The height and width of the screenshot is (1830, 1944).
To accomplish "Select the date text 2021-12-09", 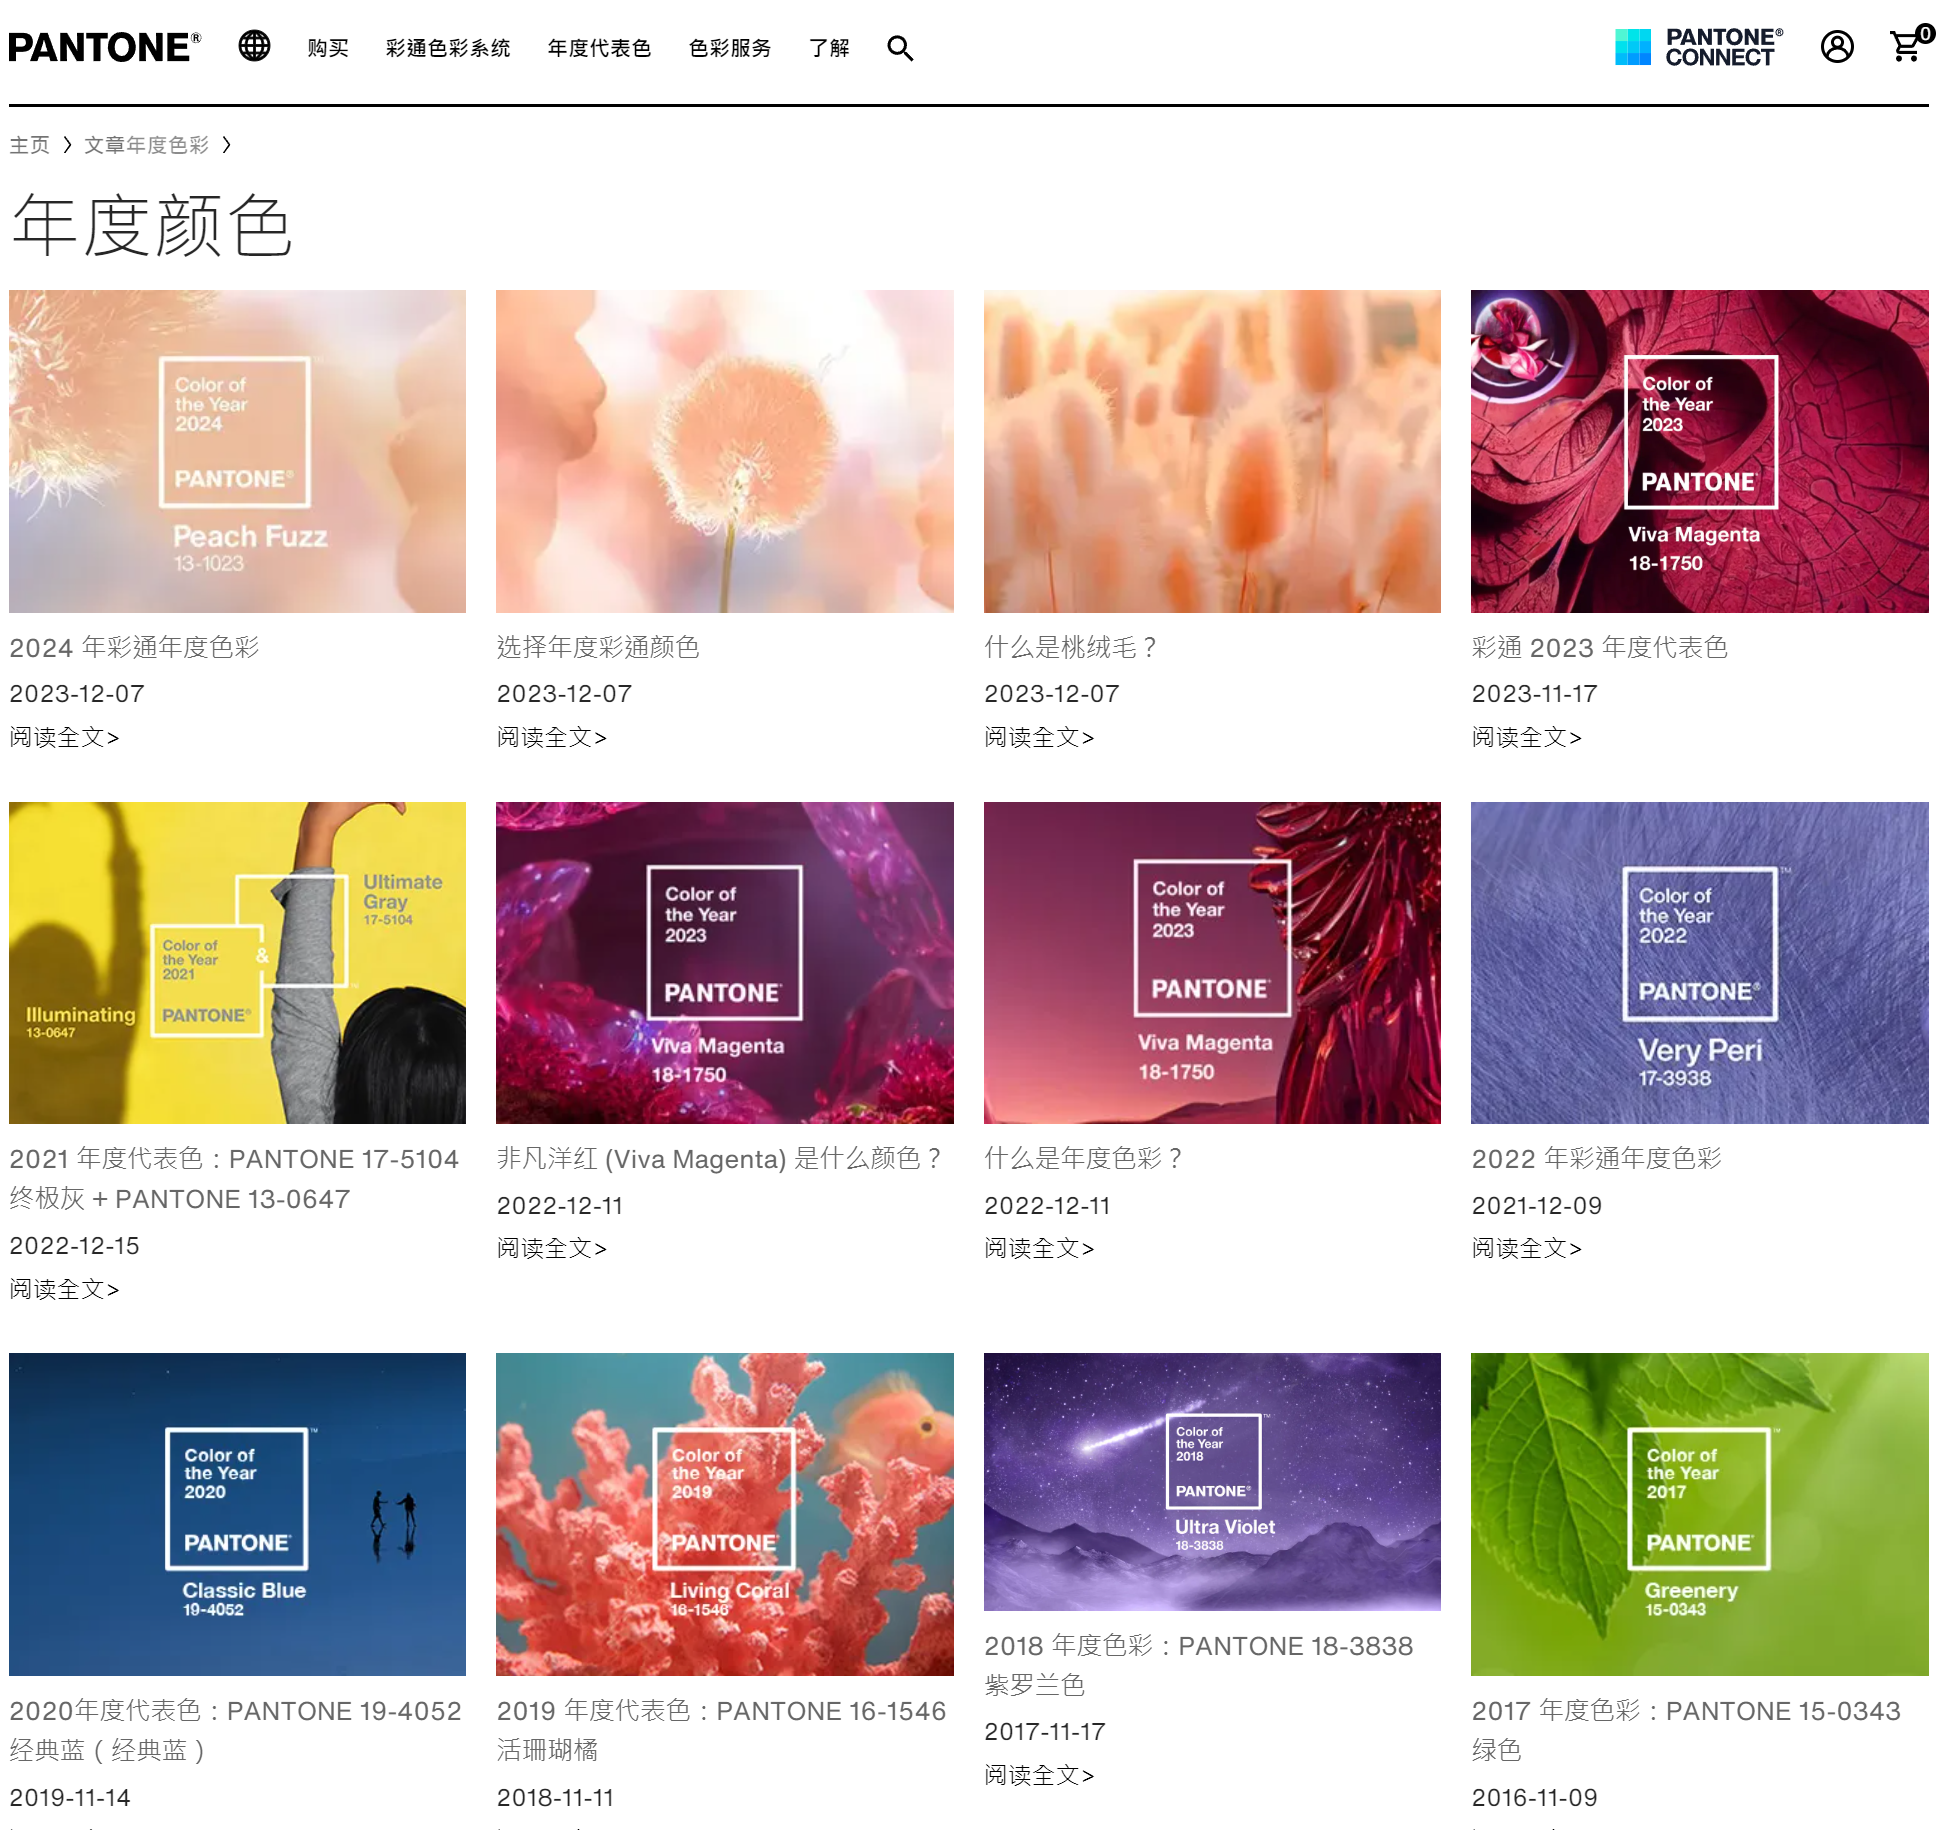I will 1537,1206.
